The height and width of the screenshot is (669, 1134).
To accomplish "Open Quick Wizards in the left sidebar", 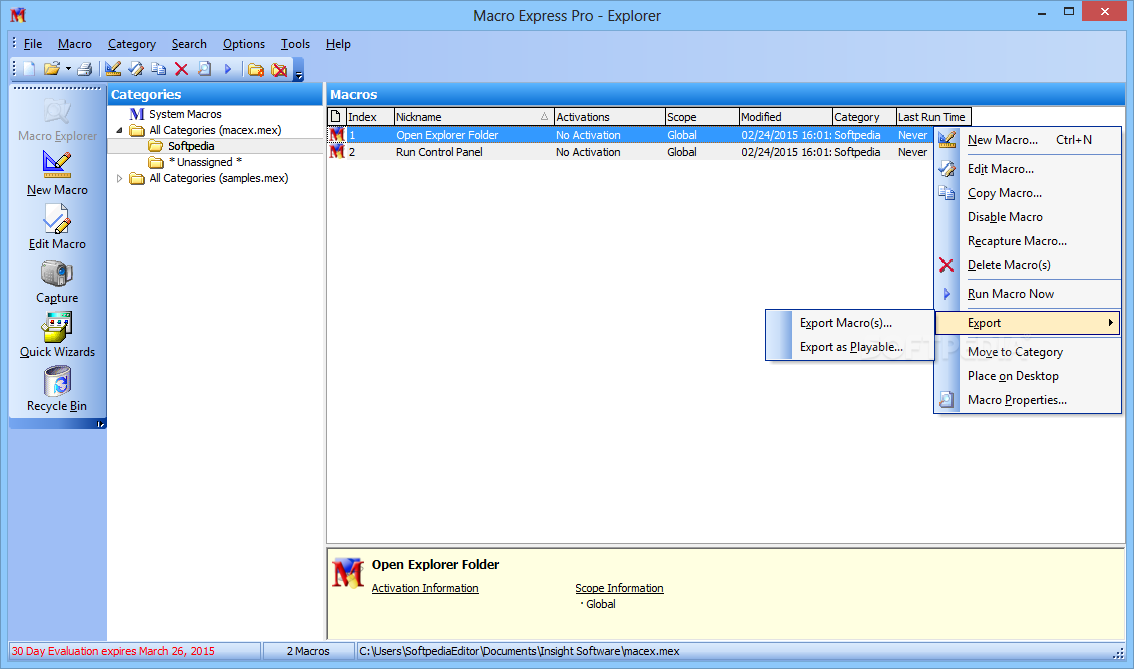I will click(x=57, y=335).
